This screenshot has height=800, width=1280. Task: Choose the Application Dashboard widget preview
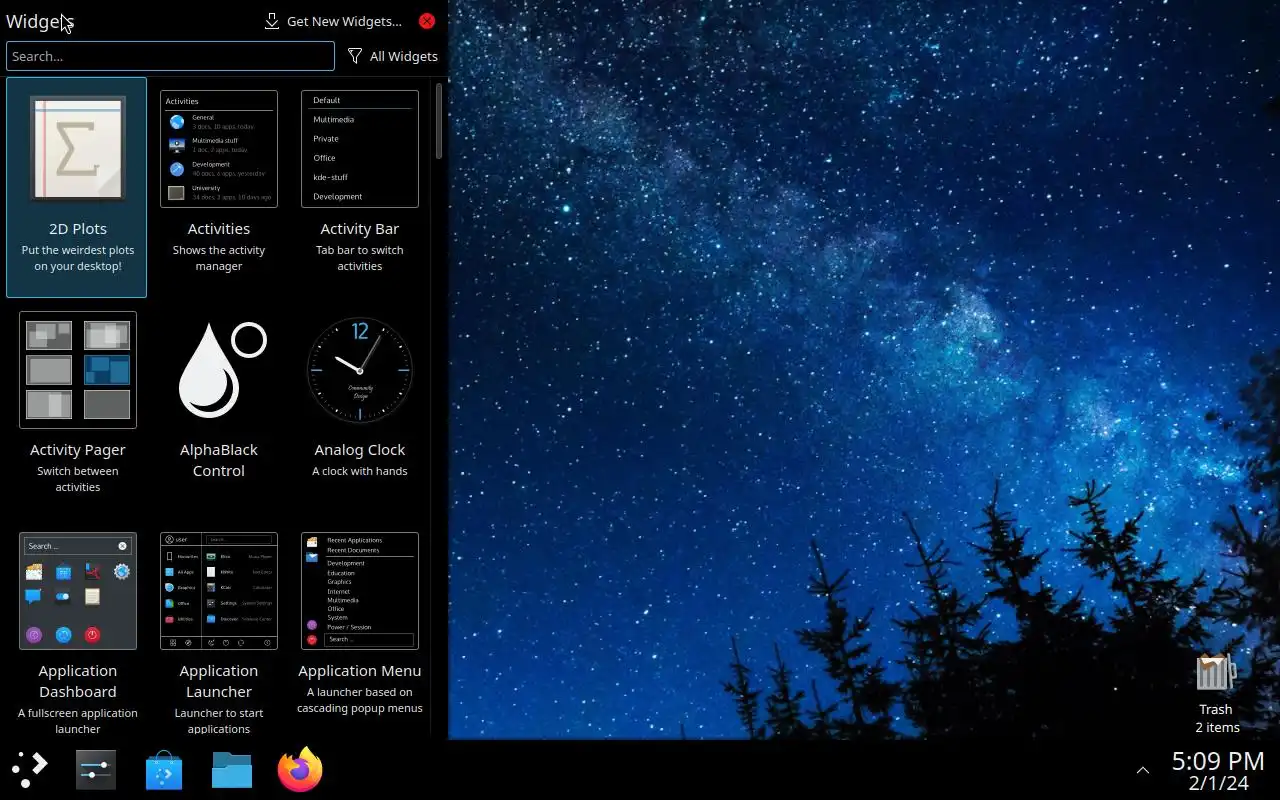pos(78,591)
